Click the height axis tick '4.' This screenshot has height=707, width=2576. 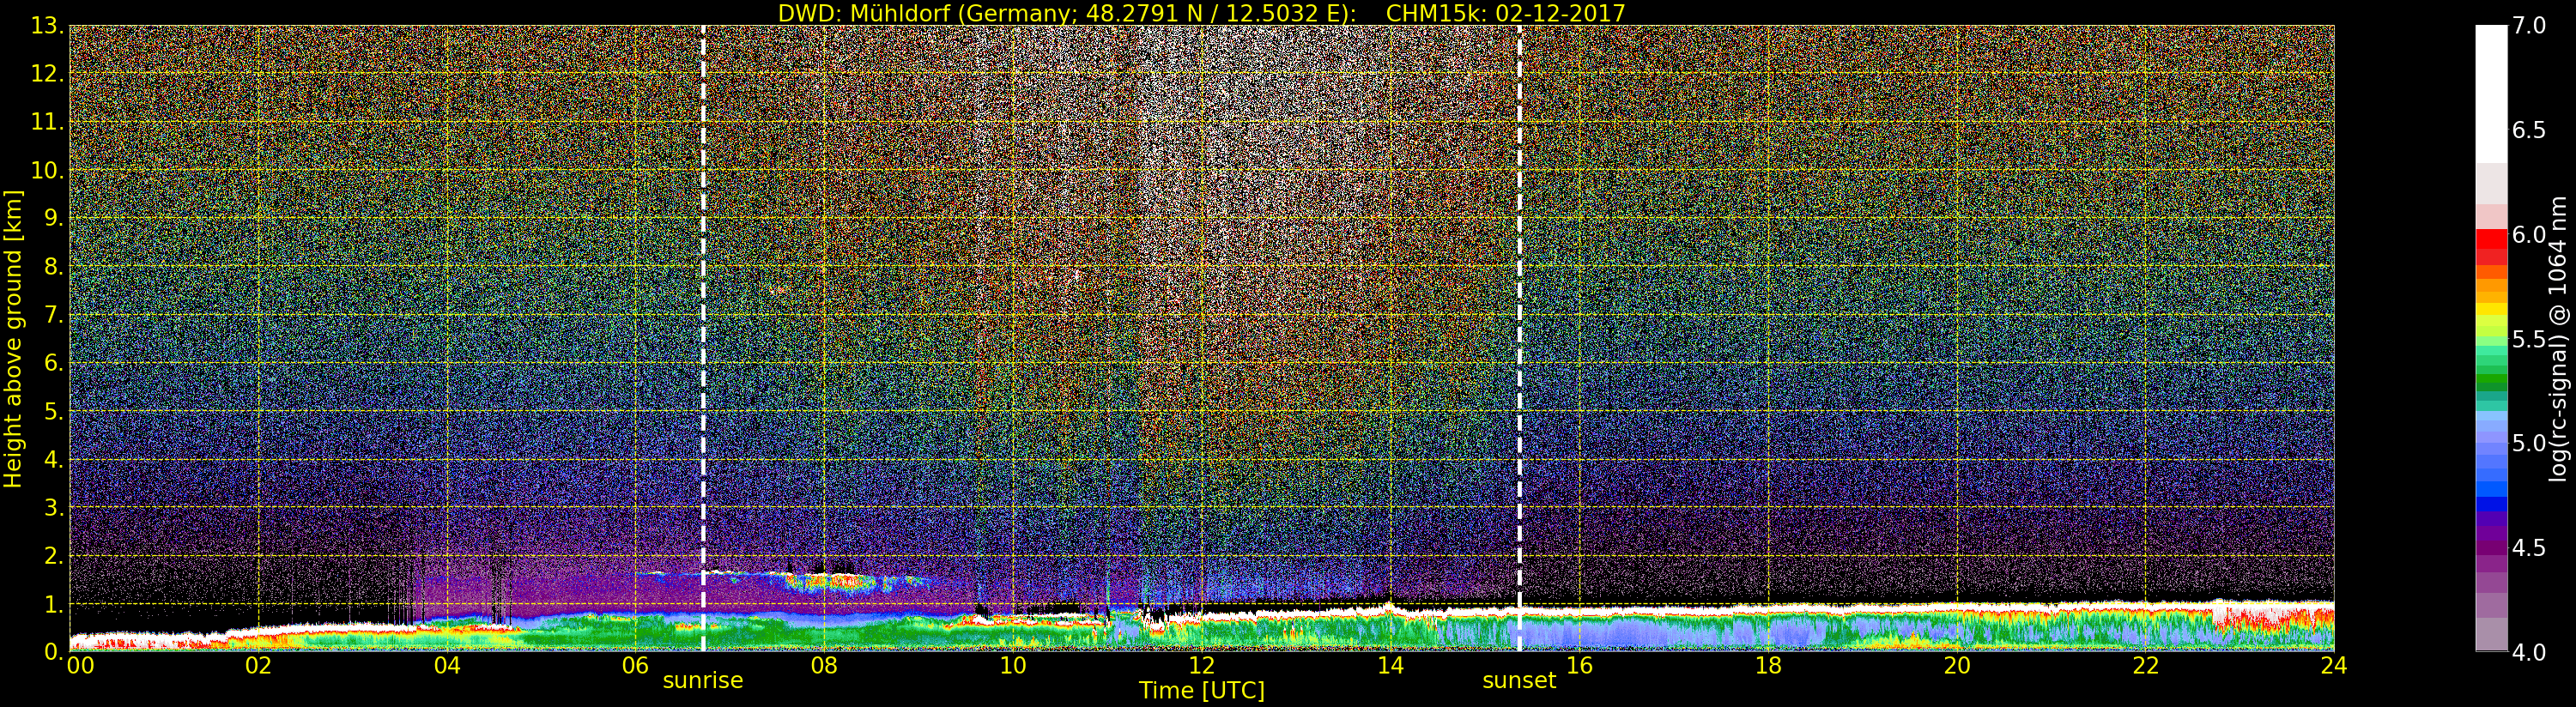[53, 459]
